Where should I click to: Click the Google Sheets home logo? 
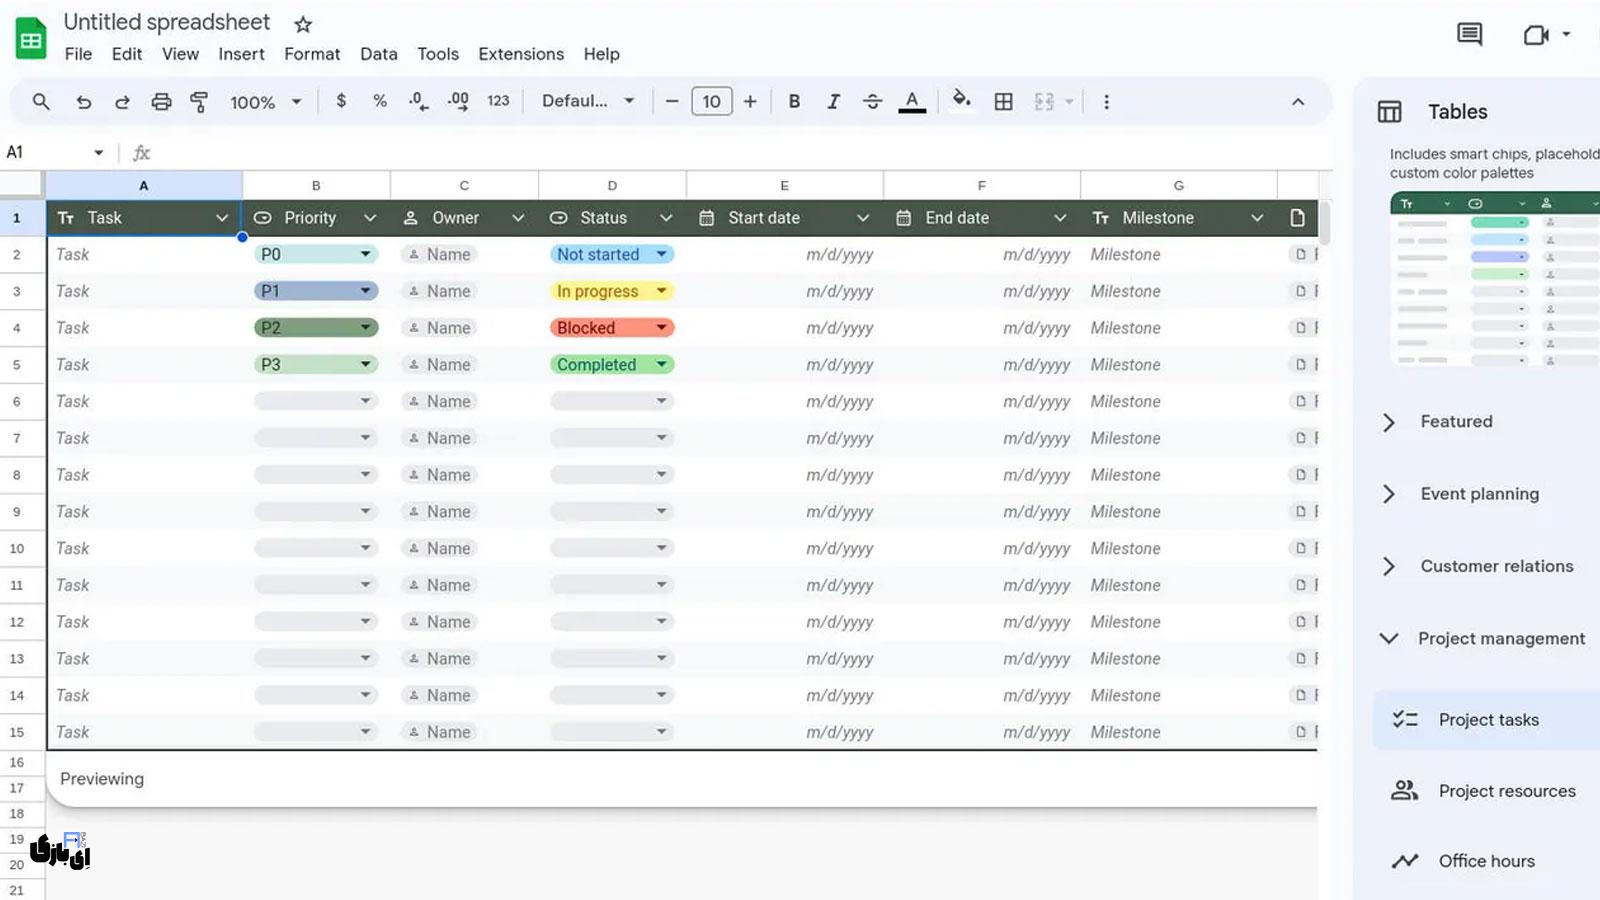point(31,39)
